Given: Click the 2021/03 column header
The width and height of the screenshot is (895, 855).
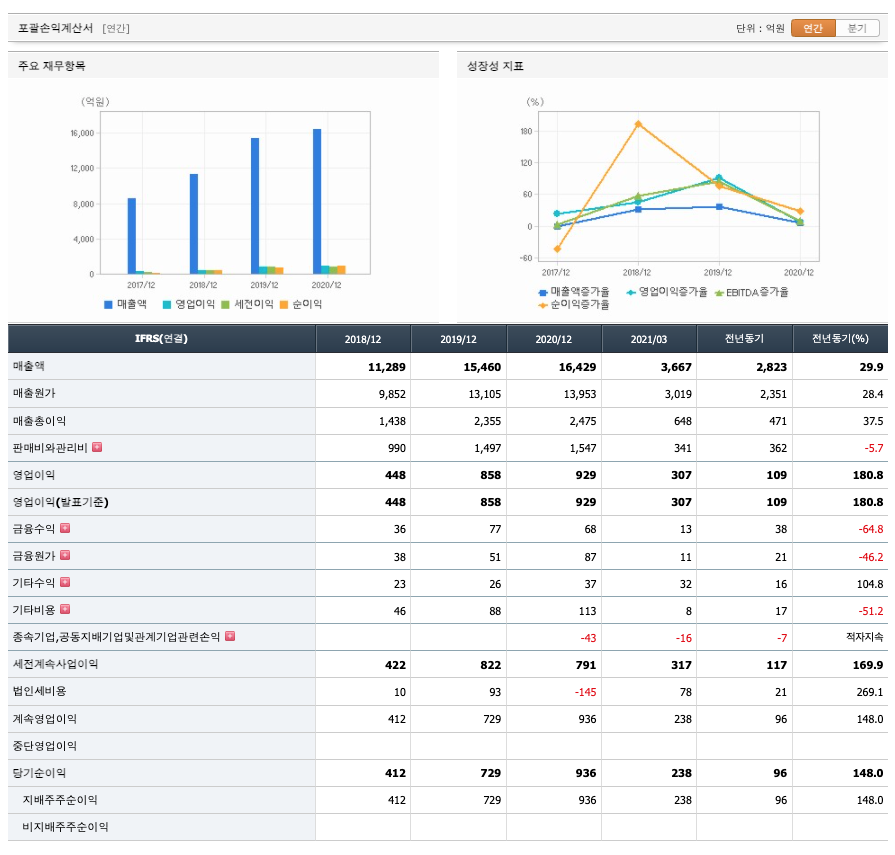Looking at the screenshot, I should 649,339.
